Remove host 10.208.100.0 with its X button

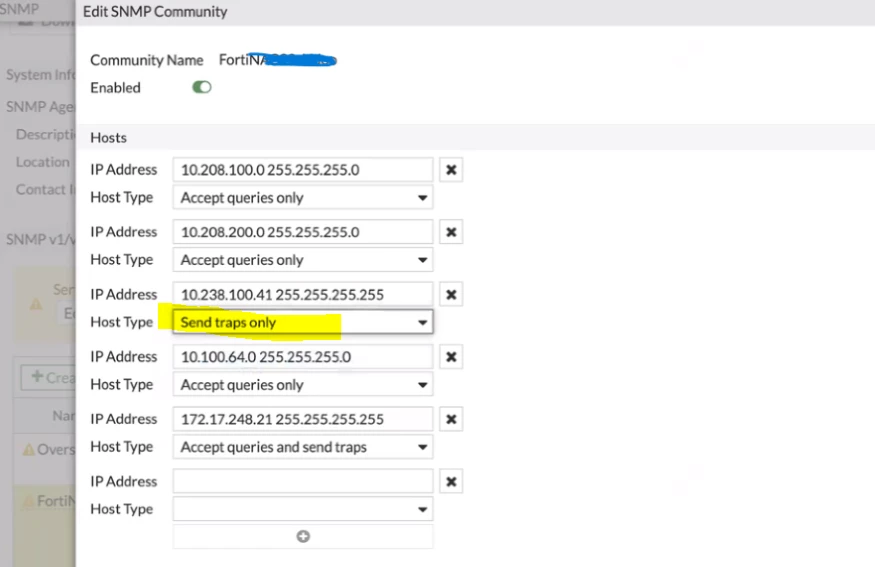(x=451, y=170)
